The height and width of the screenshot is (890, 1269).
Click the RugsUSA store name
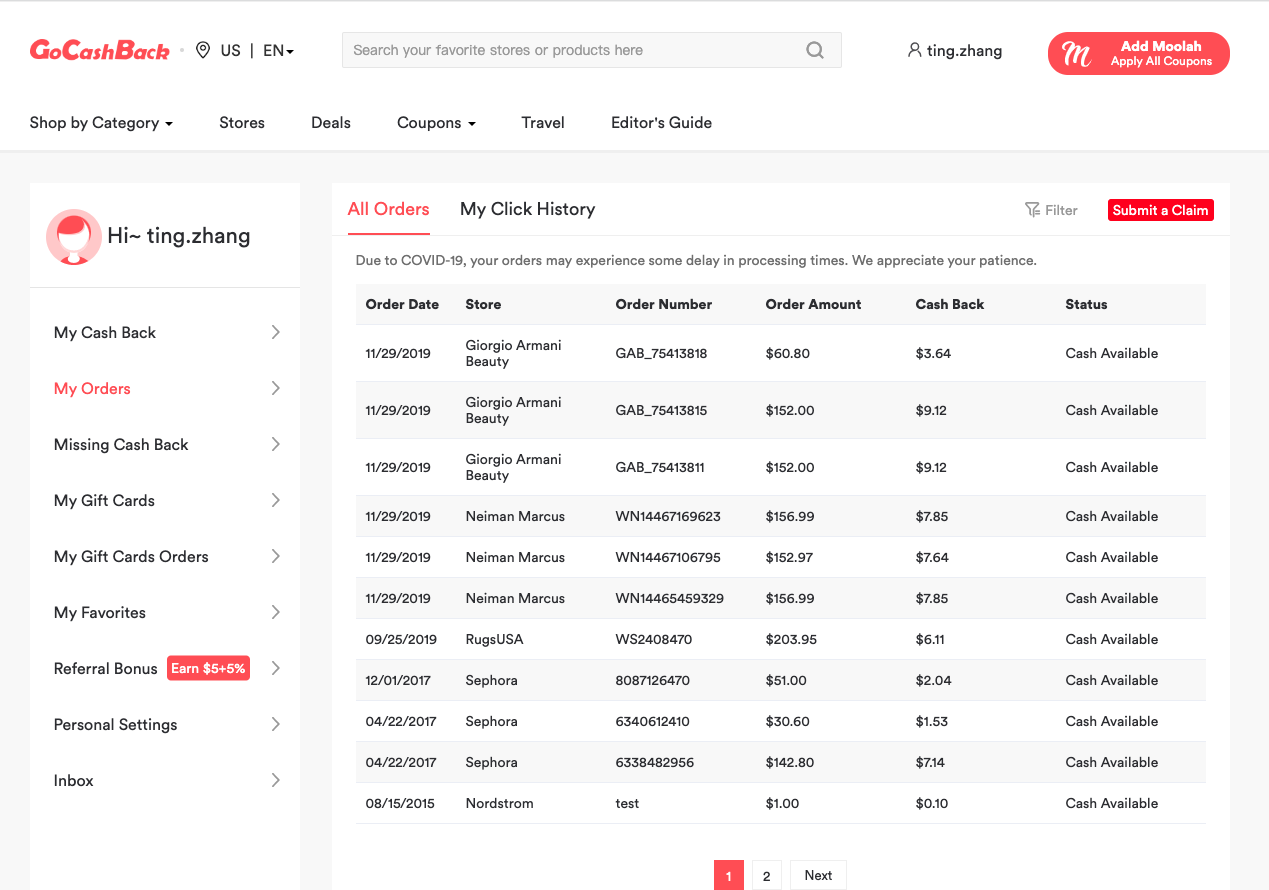point(494,639)
